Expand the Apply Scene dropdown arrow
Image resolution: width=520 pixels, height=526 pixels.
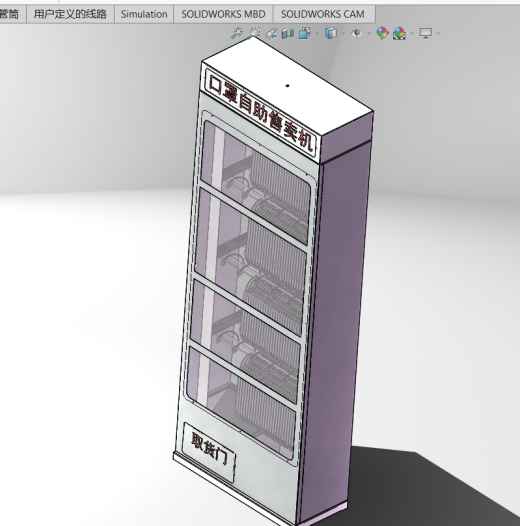412,33
